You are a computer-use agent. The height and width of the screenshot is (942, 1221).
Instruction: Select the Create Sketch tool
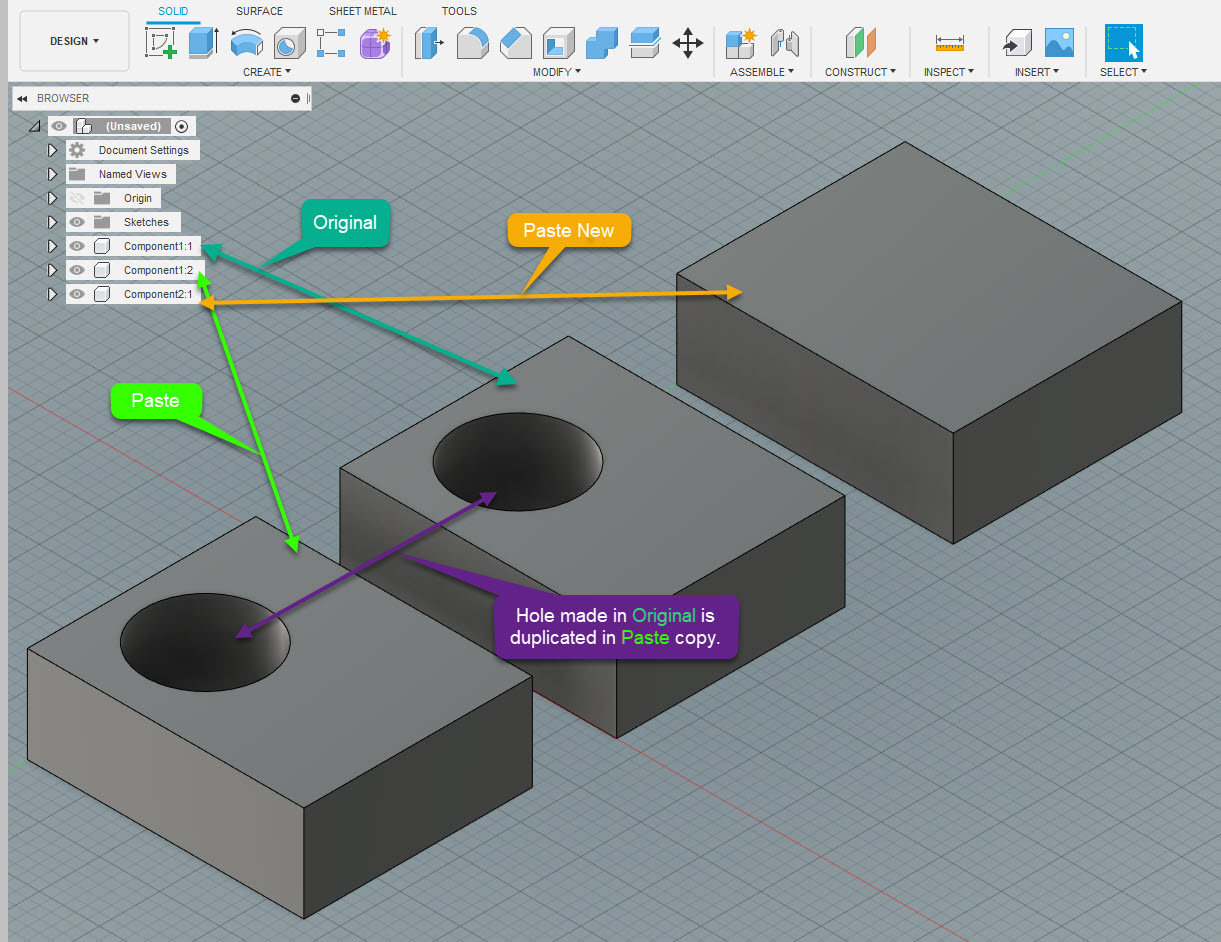(x=161, y=43)
